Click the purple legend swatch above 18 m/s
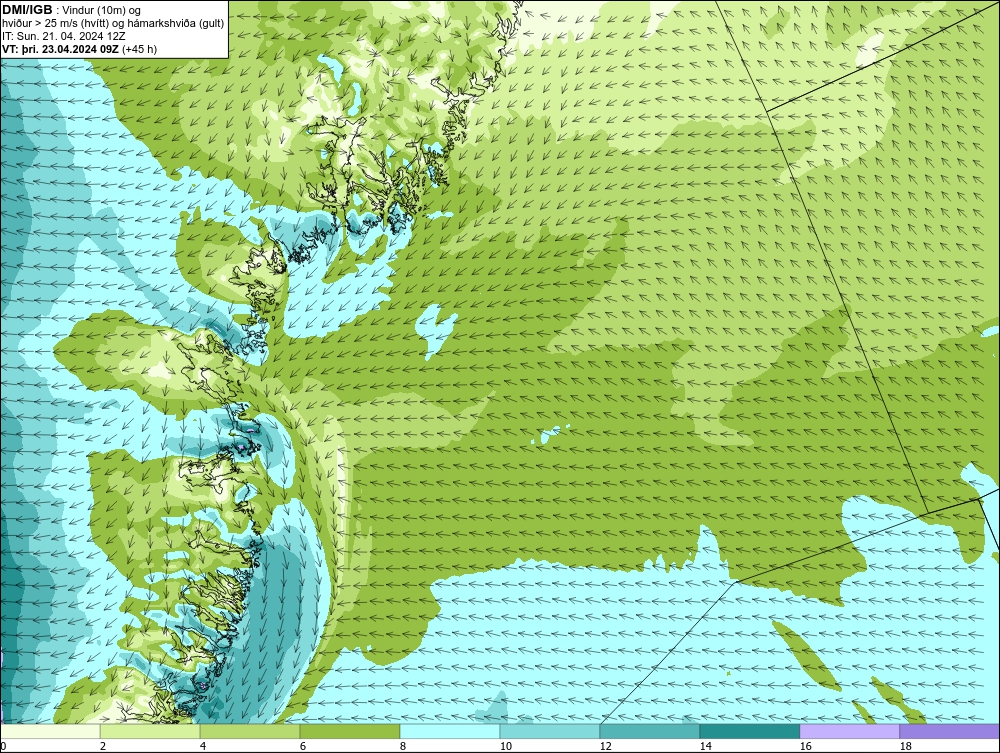 [950, 731]
